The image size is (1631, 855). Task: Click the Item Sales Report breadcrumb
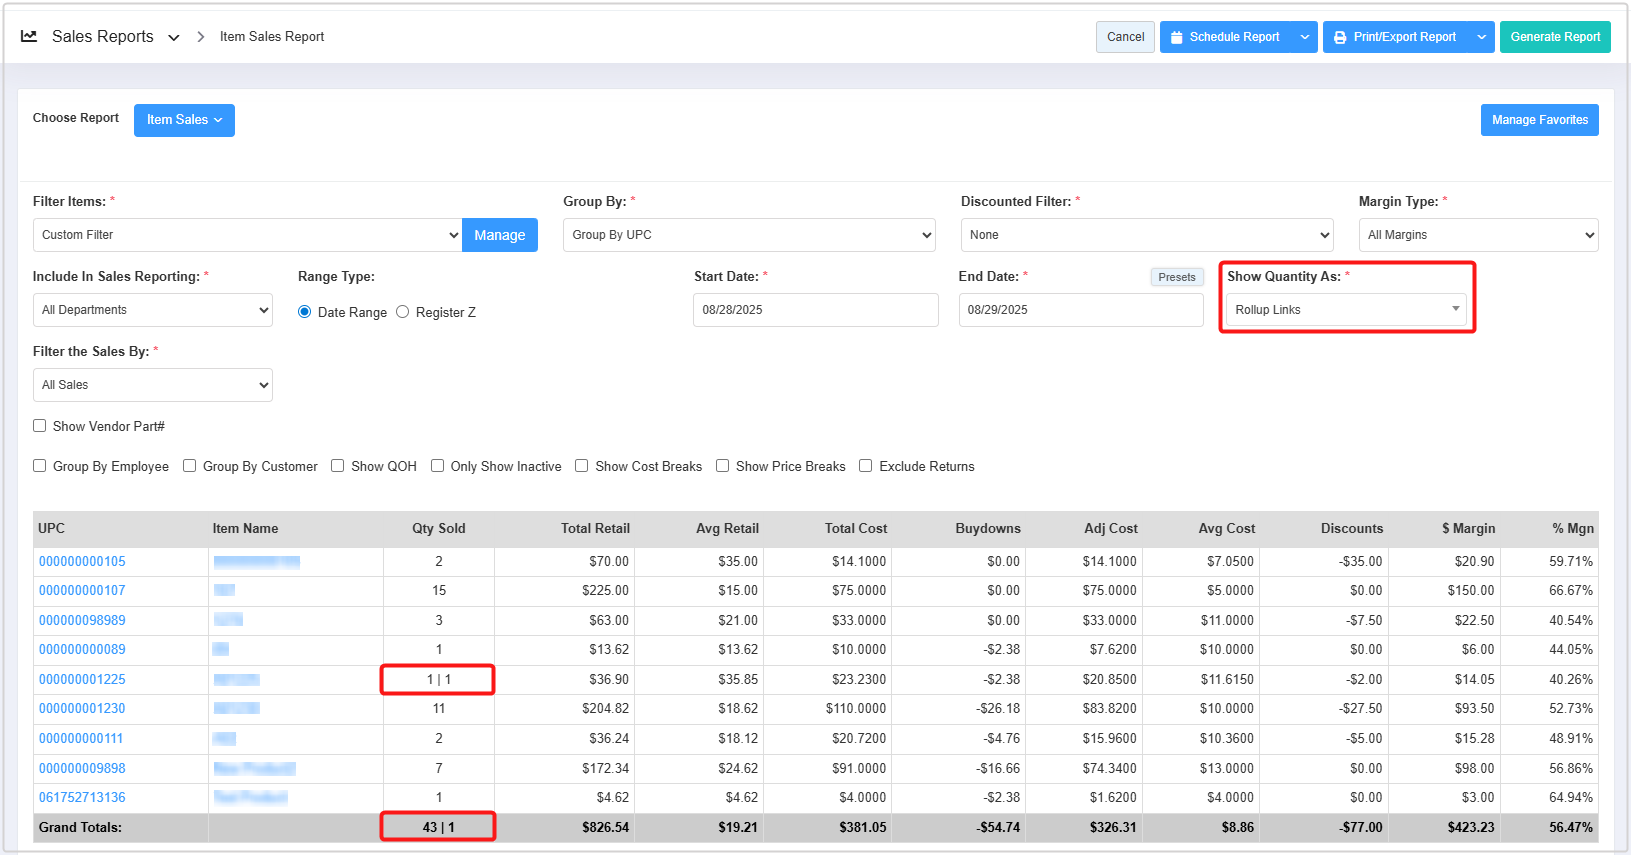(x=272, y=37)
